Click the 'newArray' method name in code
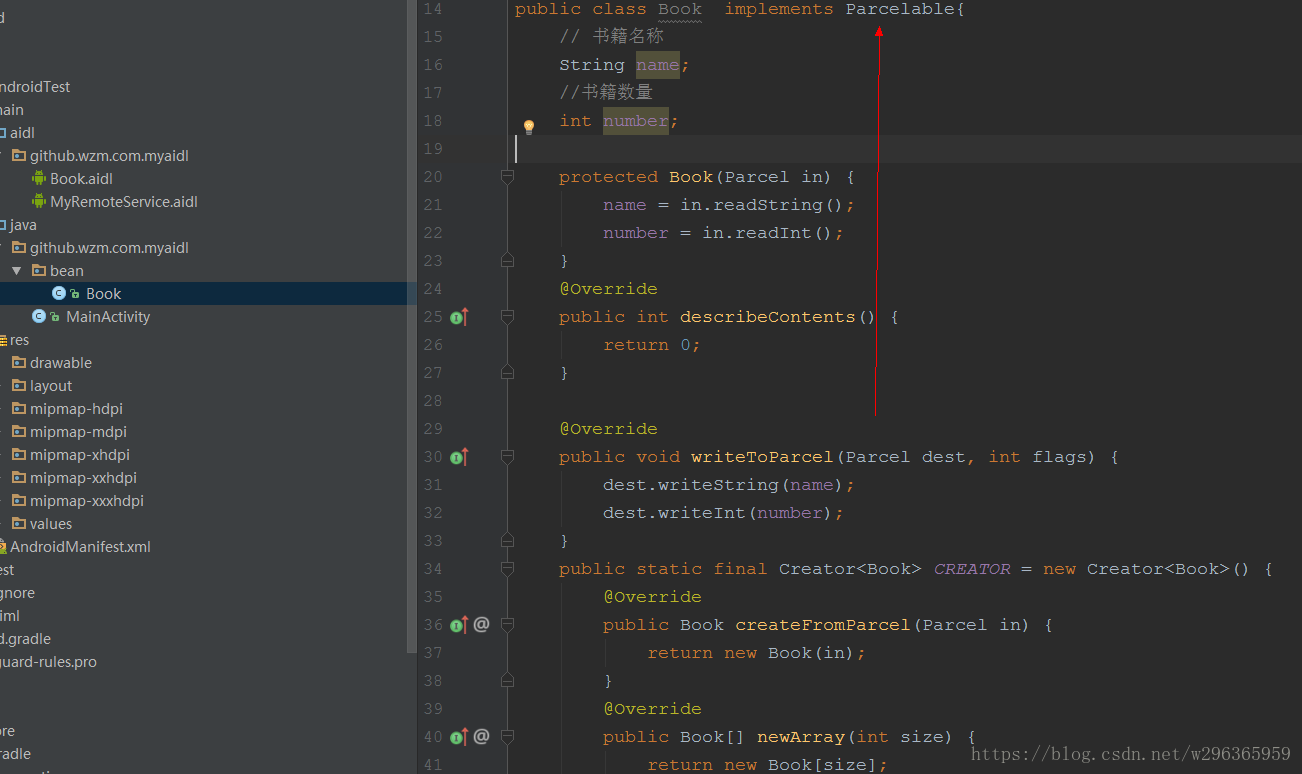 point(801,737)
